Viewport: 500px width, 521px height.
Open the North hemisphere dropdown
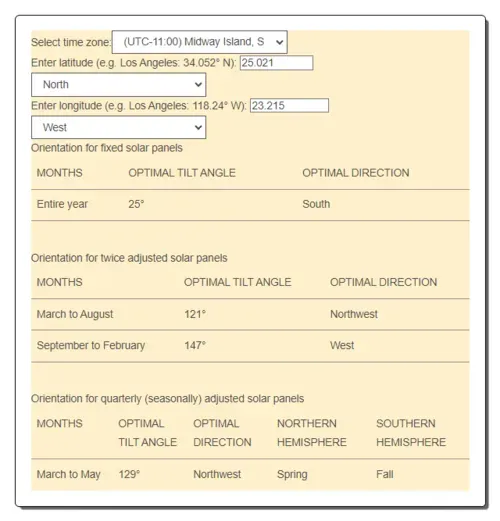(x=119, y=85)
